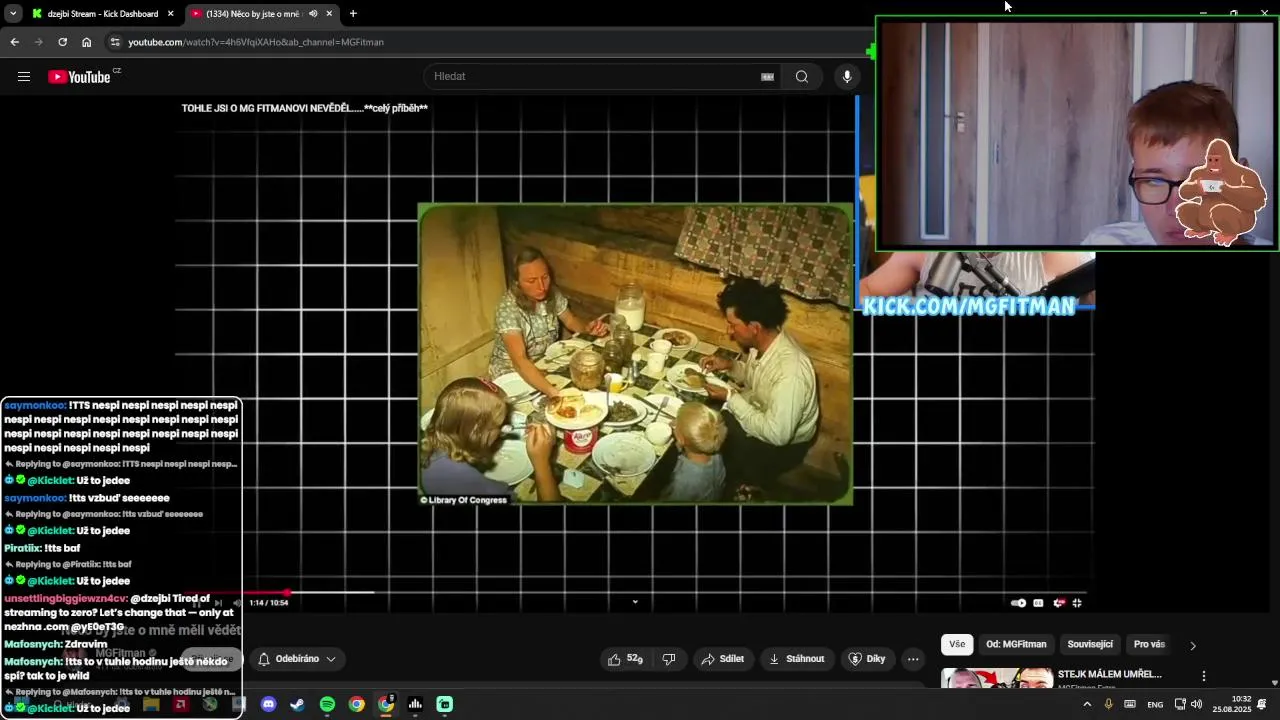Screen dimensions: 1280x720
Task: Open Steam from the taskbar
Action: (x=297, y=705)
